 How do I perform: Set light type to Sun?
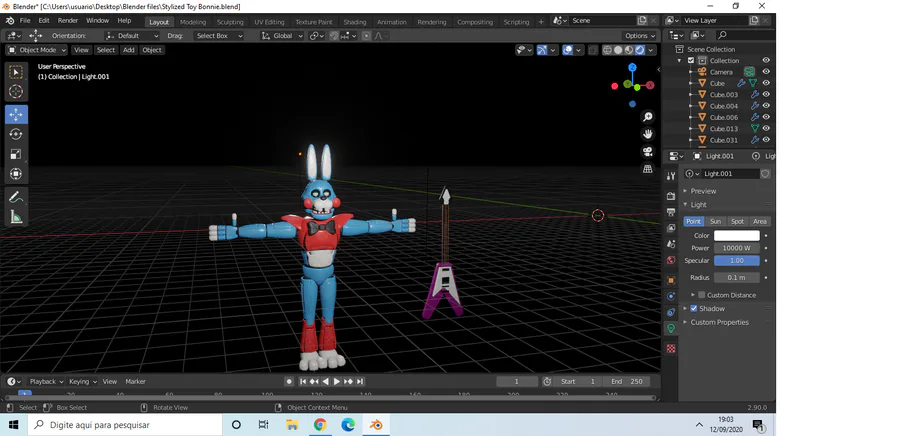[x=715, y=221]
